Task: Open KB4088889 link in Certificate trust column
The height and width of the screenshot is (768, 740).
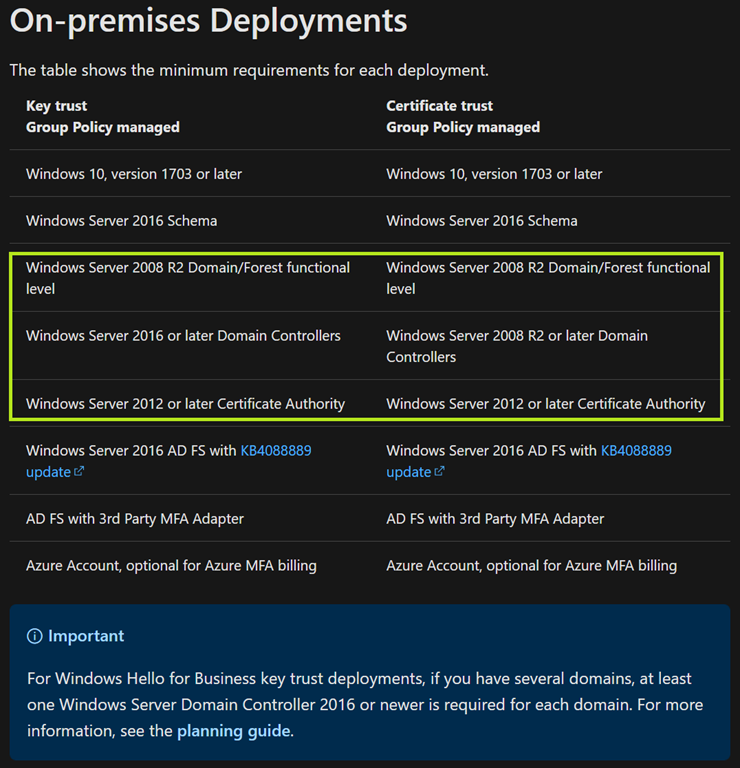Action: point(636,451)
